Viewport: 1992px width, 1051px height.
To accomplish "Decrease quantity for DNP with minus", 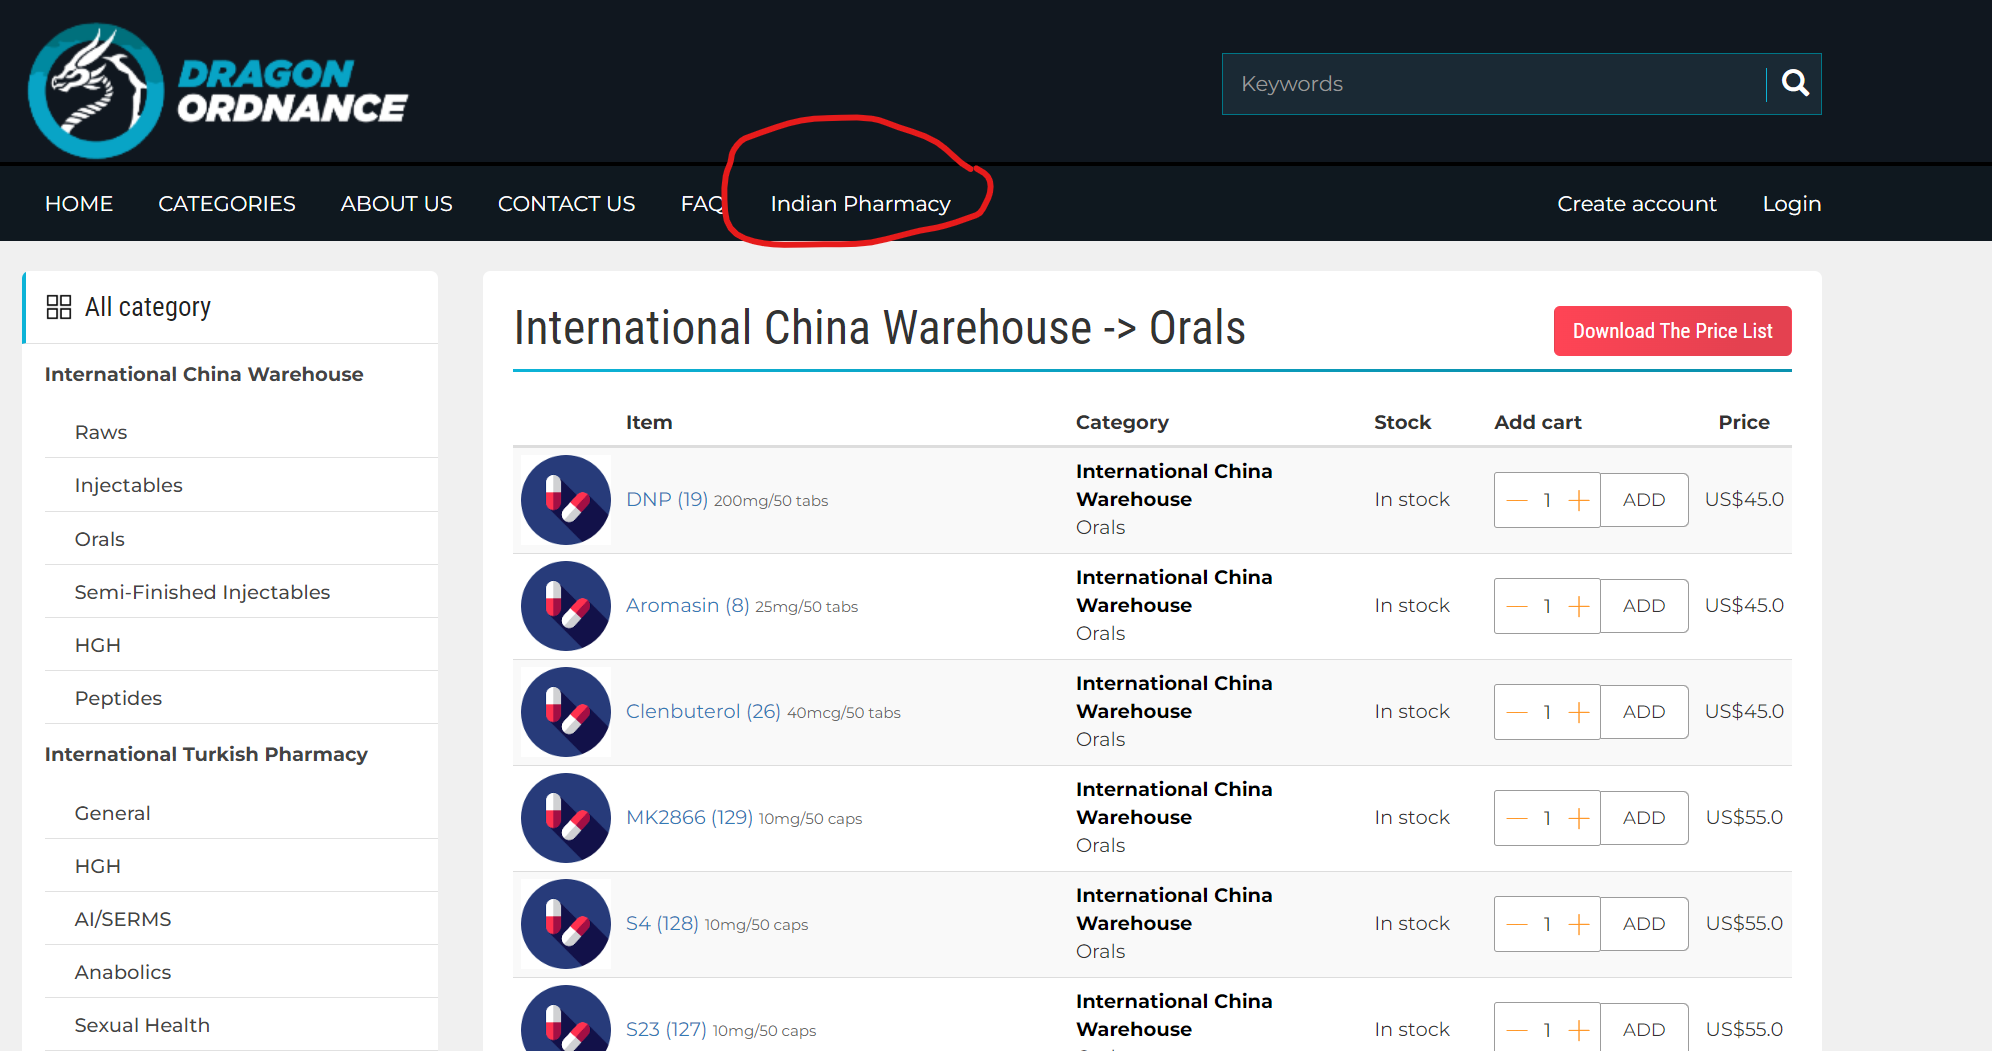I will coord(1517,500).
